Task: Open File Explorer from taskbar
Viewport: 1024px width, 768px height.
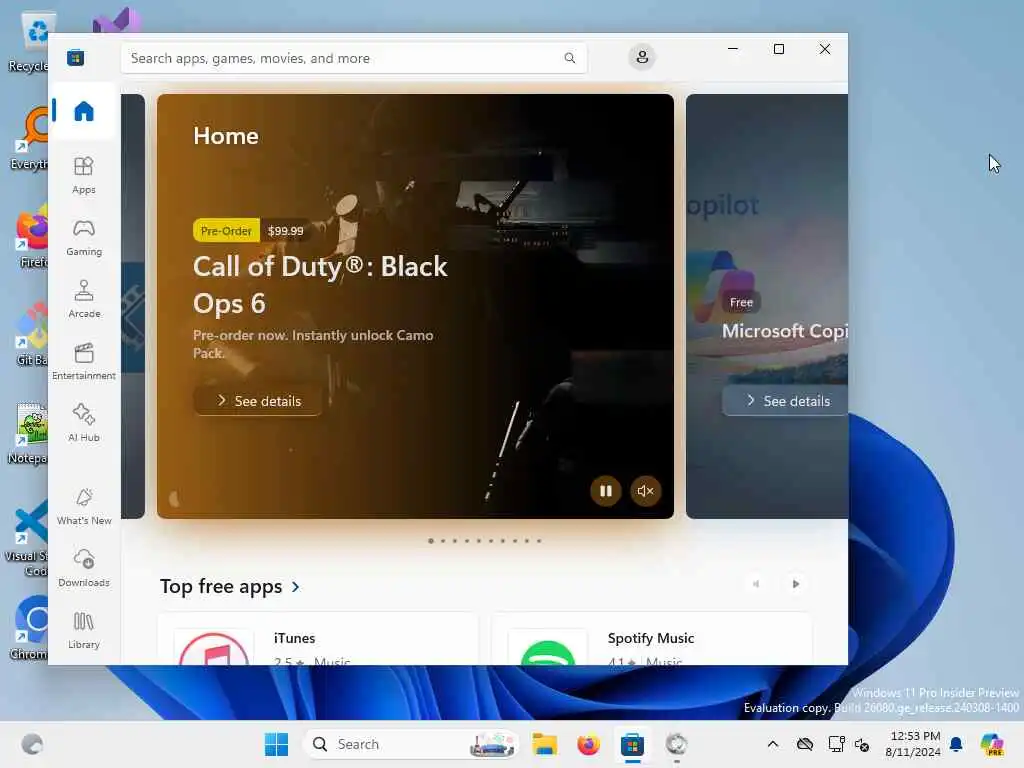Action: pyautogui.click(x=545, y=744)
